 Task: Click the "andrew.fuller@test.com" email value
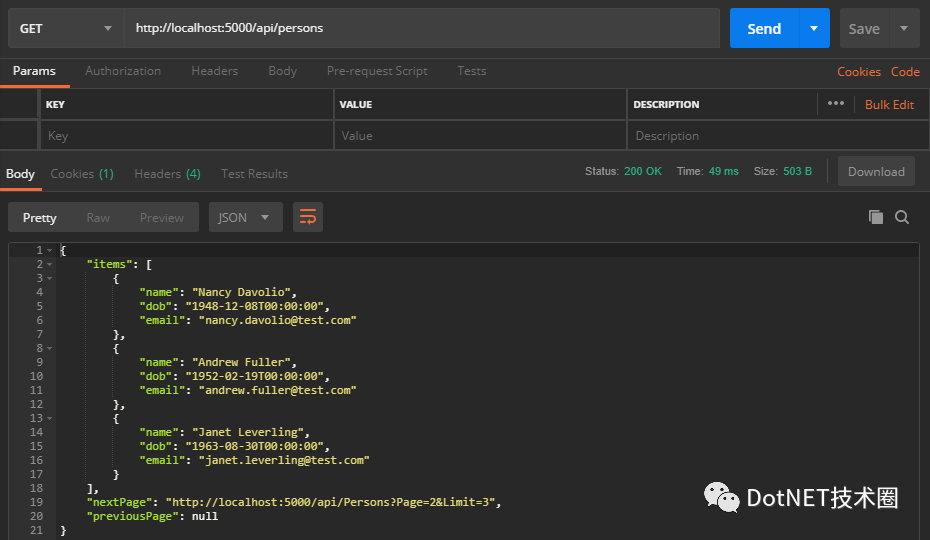278,390
